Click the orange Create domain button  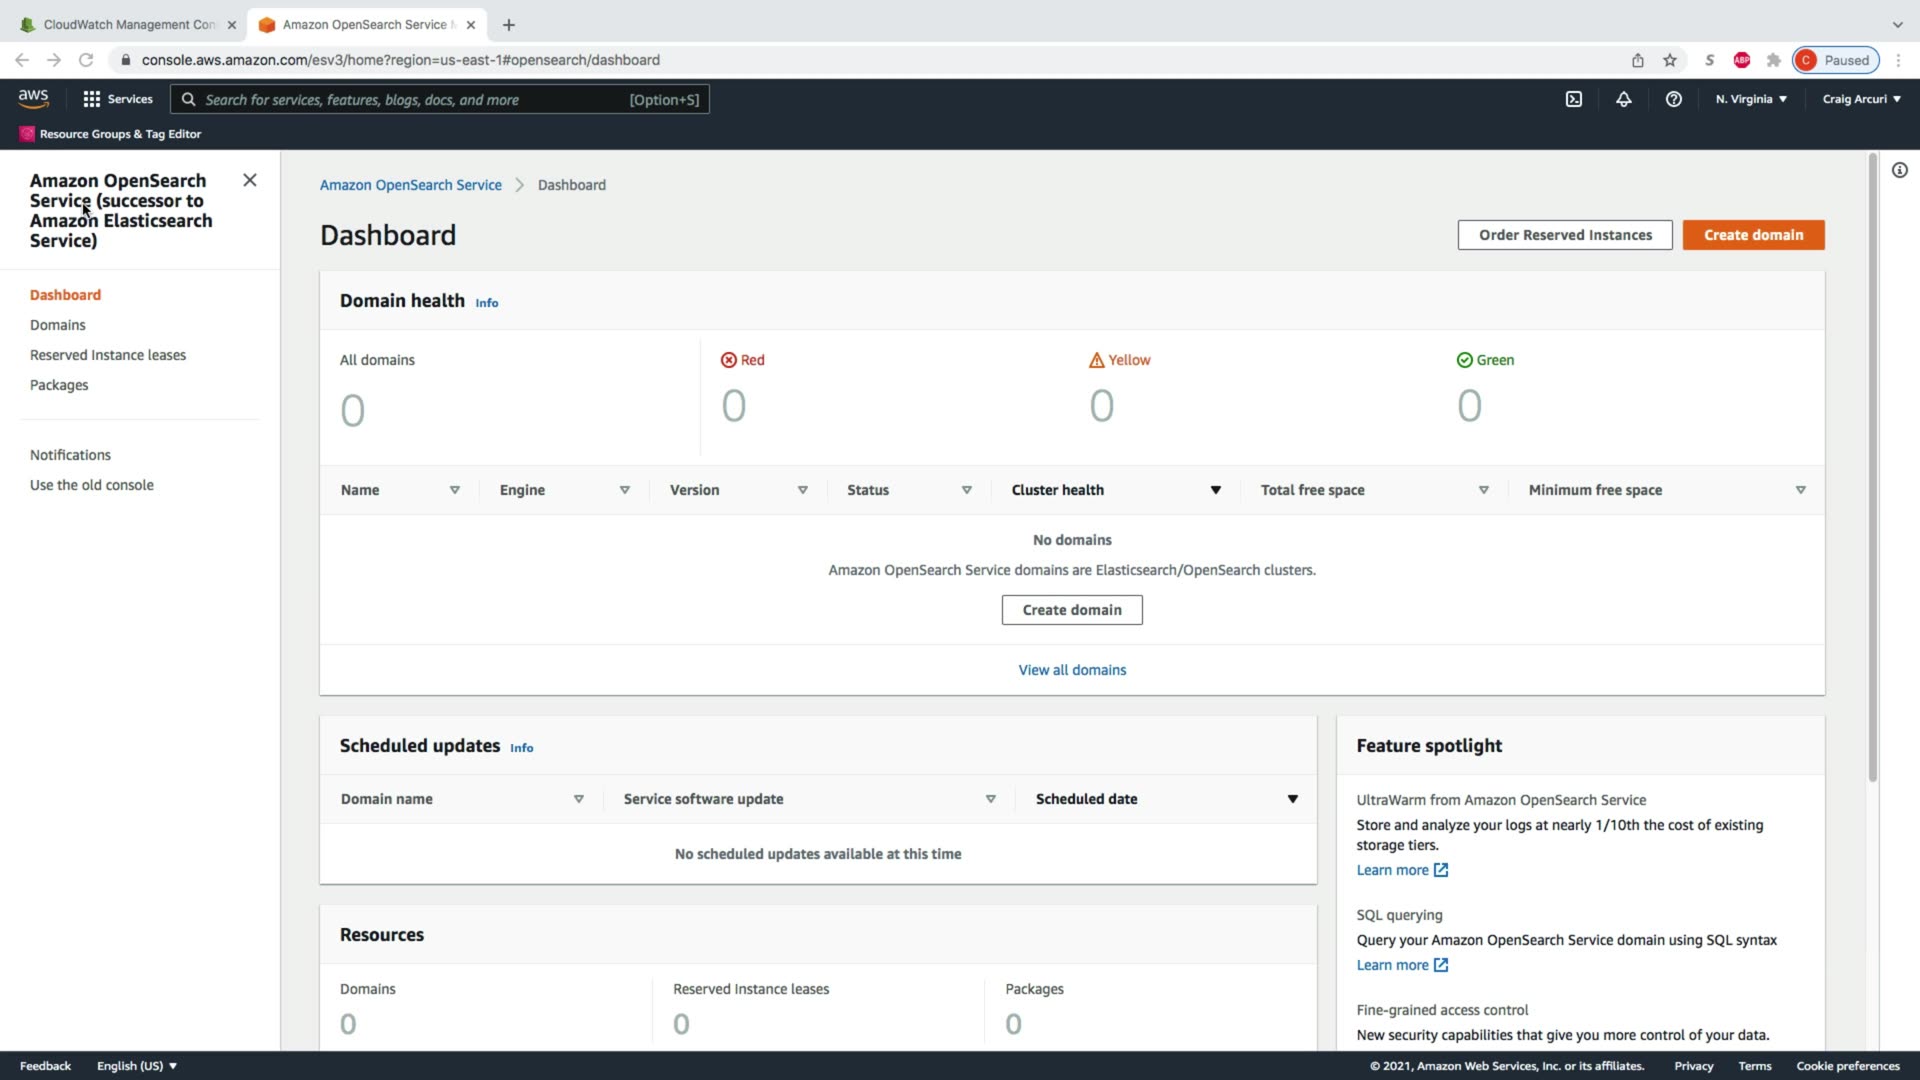click(x=1753, y=235)
